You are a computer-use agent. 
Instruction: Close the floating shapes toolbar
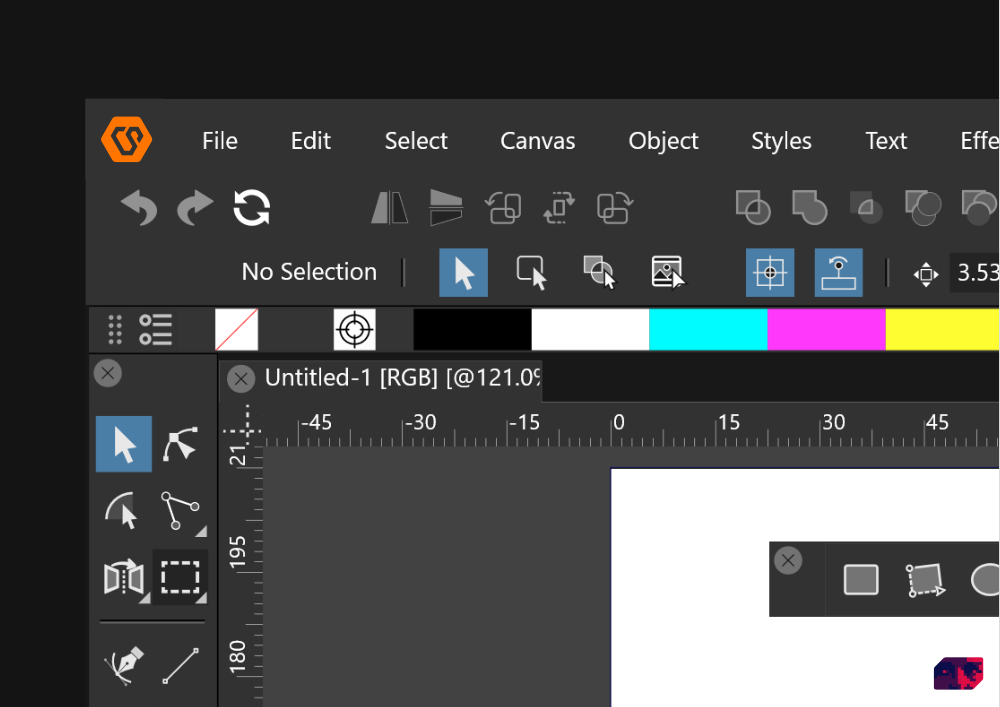click(x=788, y=561)
